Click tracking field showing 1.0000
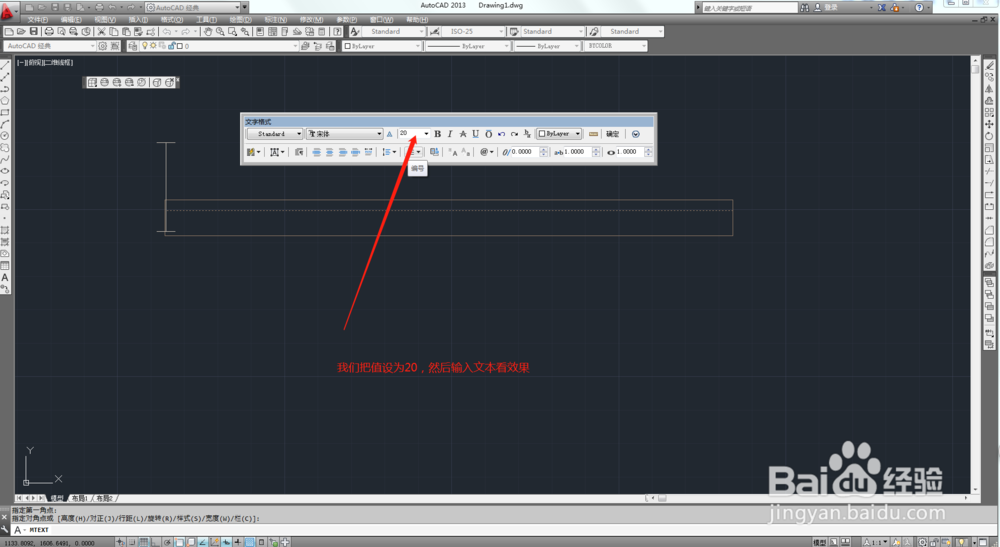The width and height of the screenshot is (1000, 547). (577, 152)
